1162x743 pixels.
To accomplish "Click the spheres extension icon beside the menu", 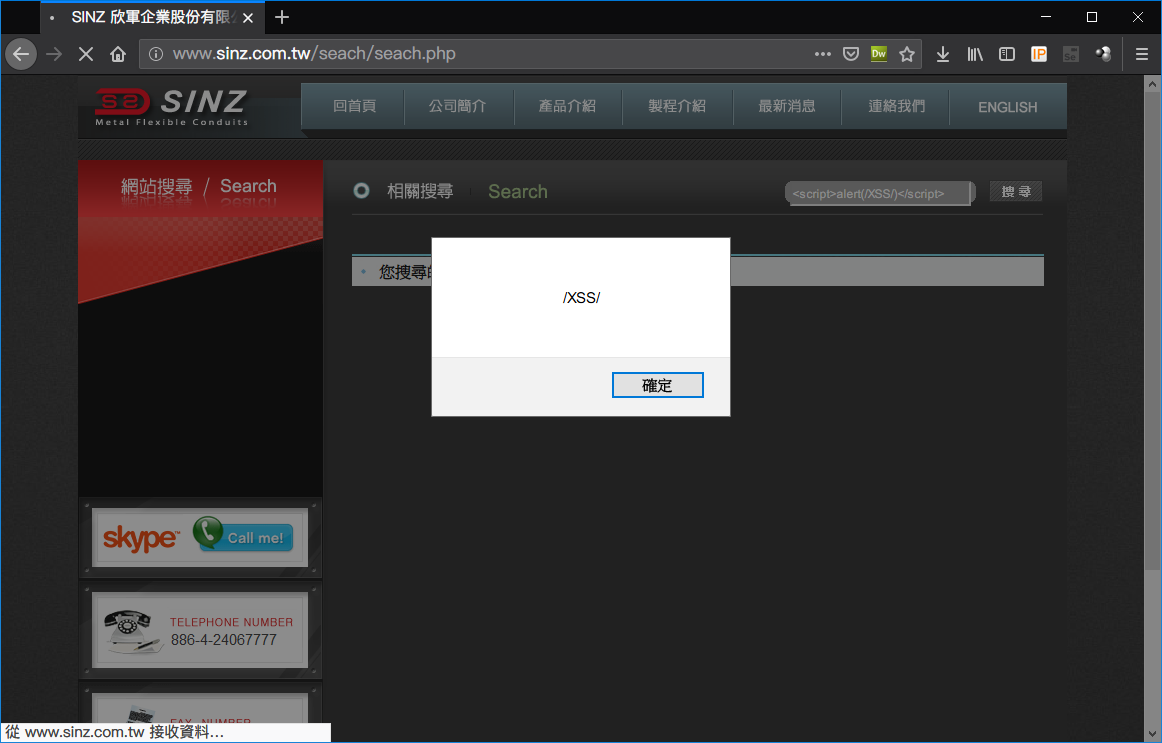I will 1103,54.
